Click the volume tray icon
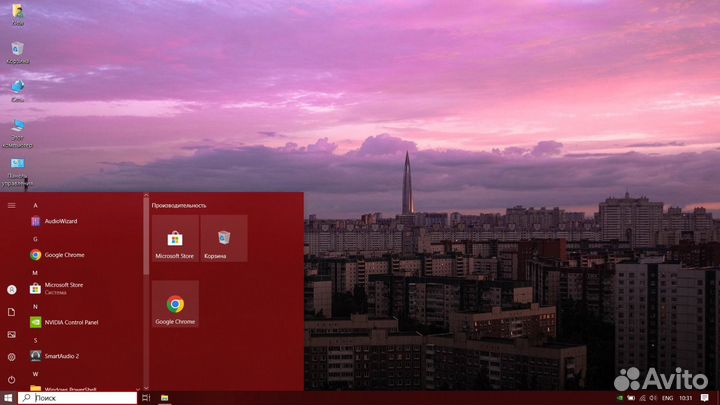The height and width of the screenshot is (405, 720). (653, 398)
